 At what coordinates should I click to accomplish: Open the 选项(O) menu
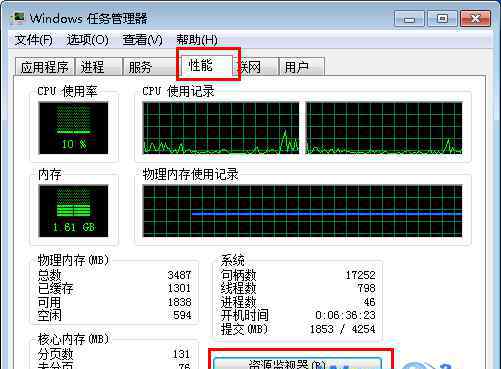coord(88,40)
